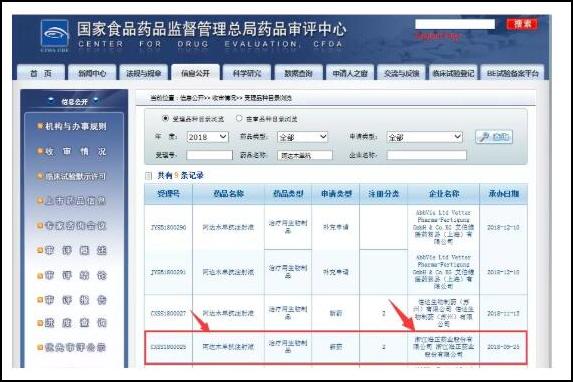Click the magnifier icon on the 查询 button
This screenshot has width=573, height=382.
[484, 137]
